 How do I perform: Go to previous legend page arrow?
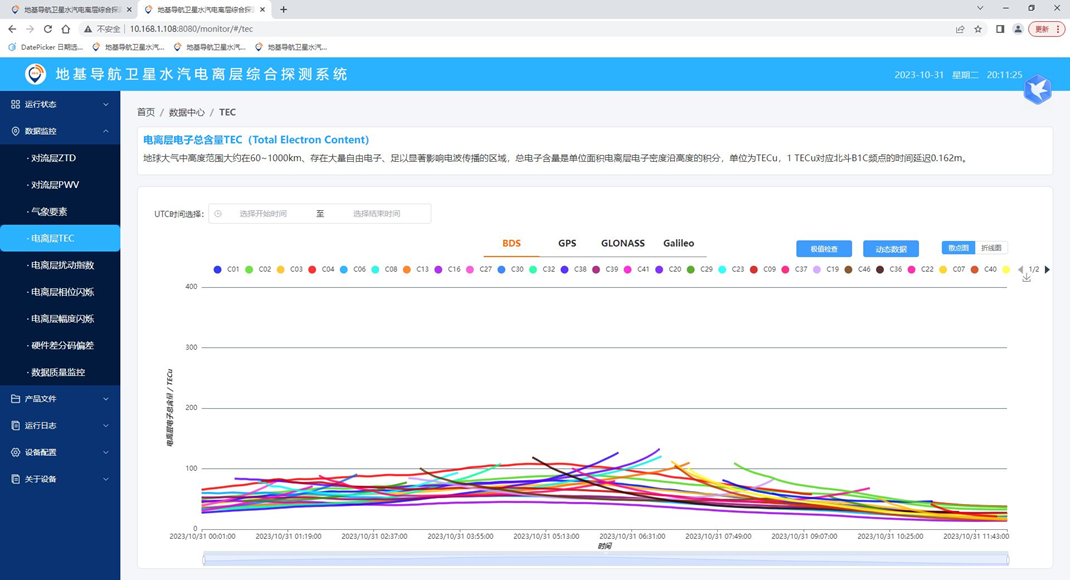[1021, 270]
